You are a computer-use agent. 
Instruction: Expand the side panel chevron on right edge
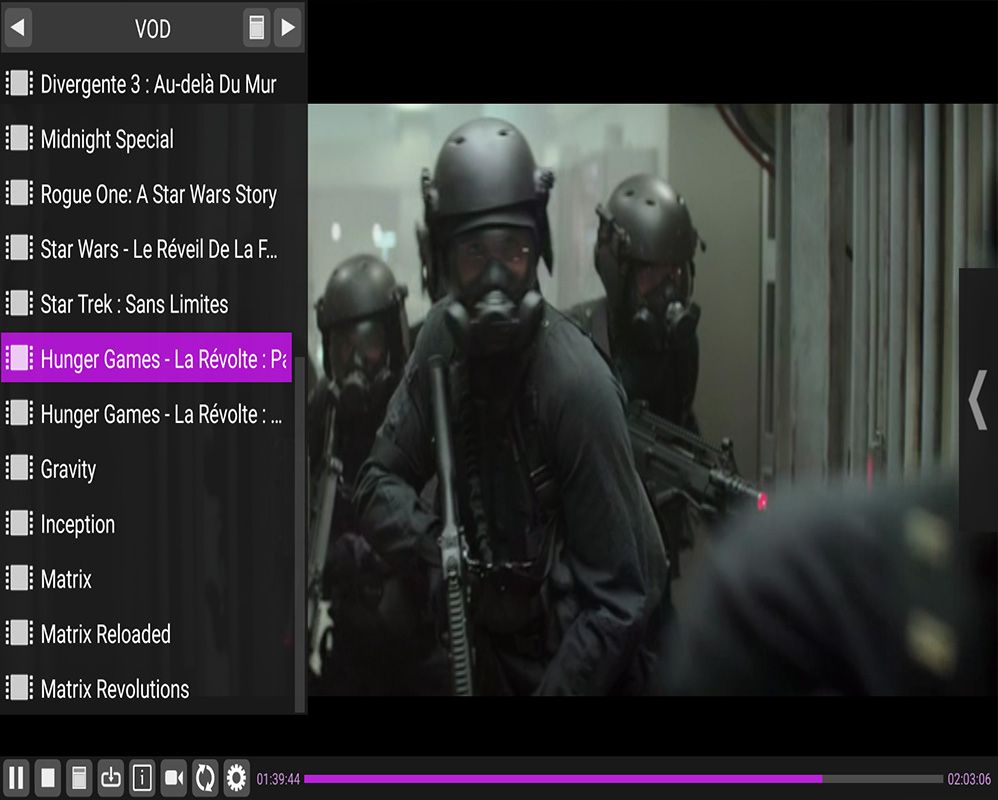point(978,400)
